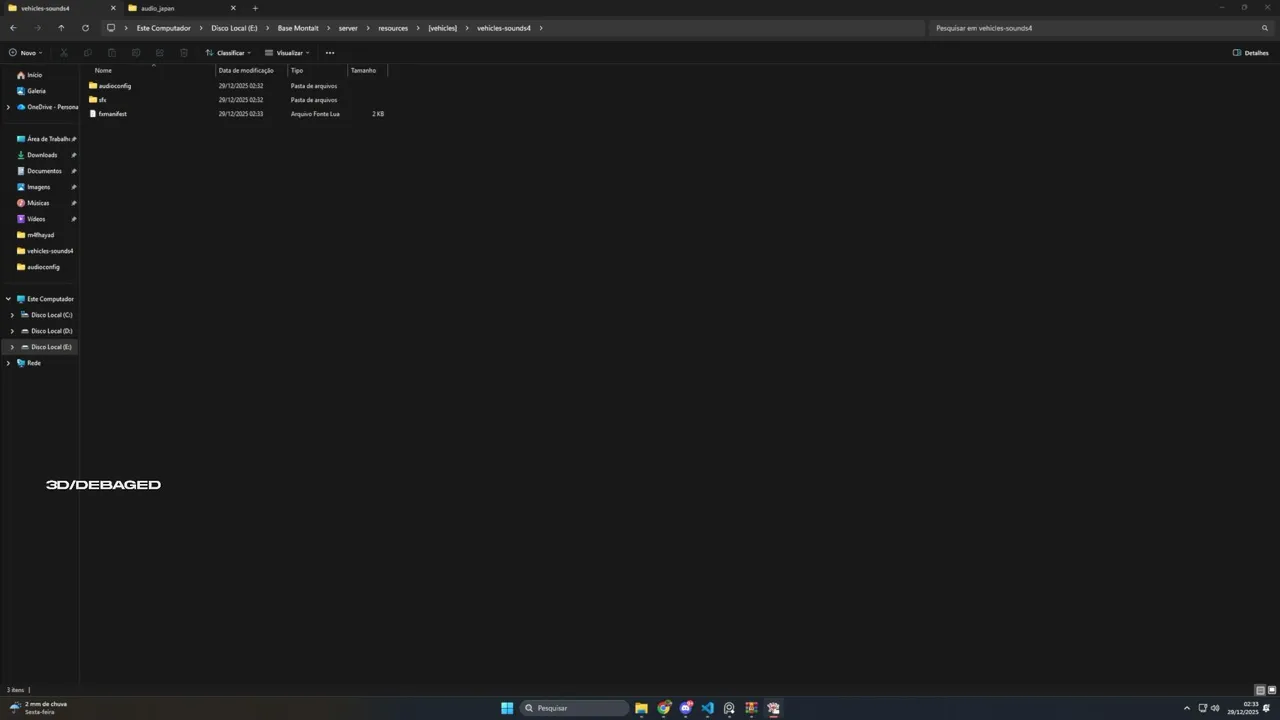Open the Windows Start menu
The image size is (1280, 720).
[x=507, y=708]
